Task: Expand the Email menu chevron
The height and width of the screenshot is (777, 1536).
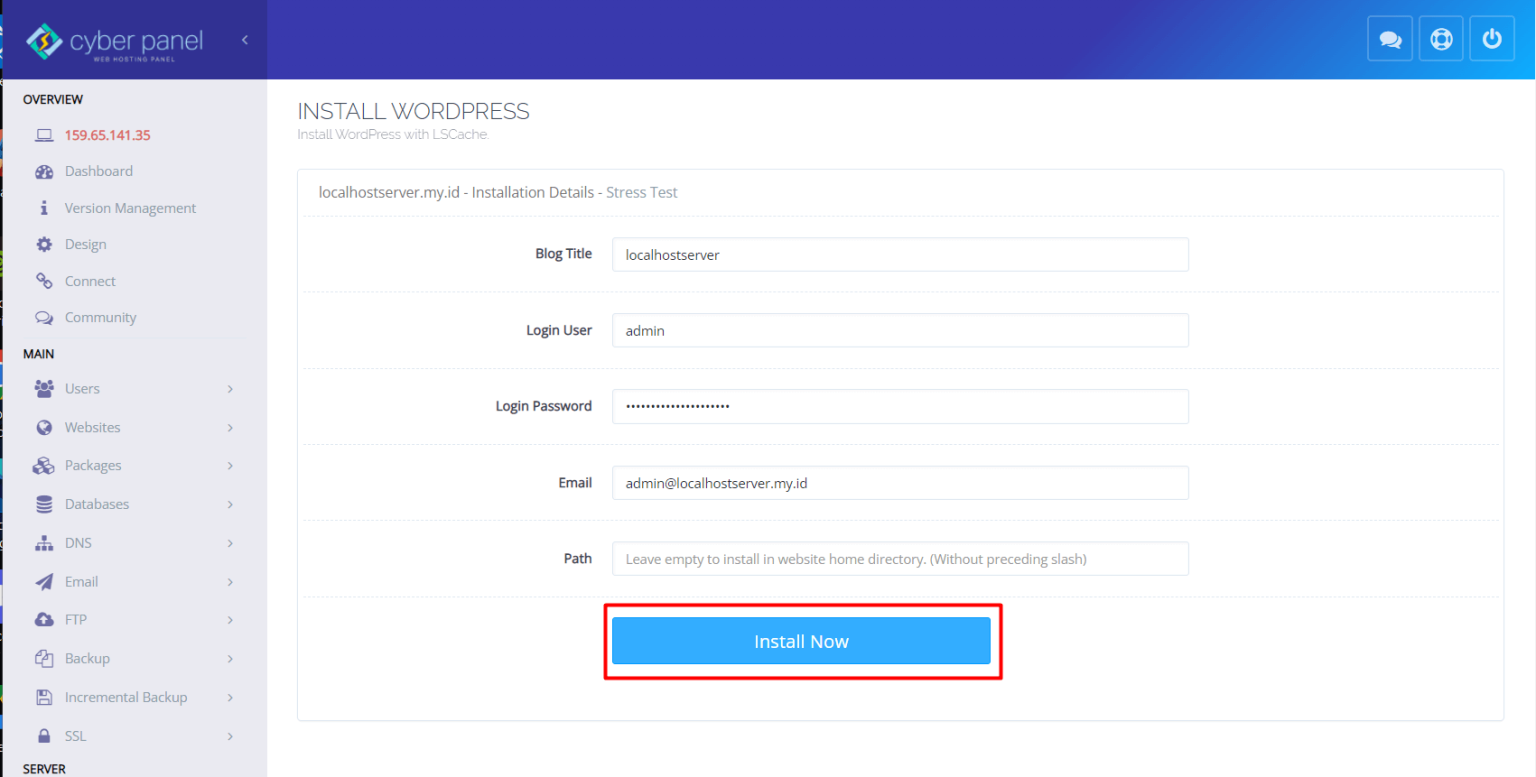Action: (x=230, y=582)
